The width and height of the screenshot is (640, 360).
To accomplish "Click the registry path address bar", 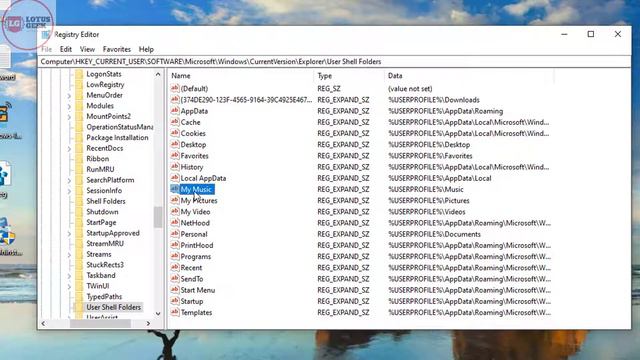I will tap(335, 62).
